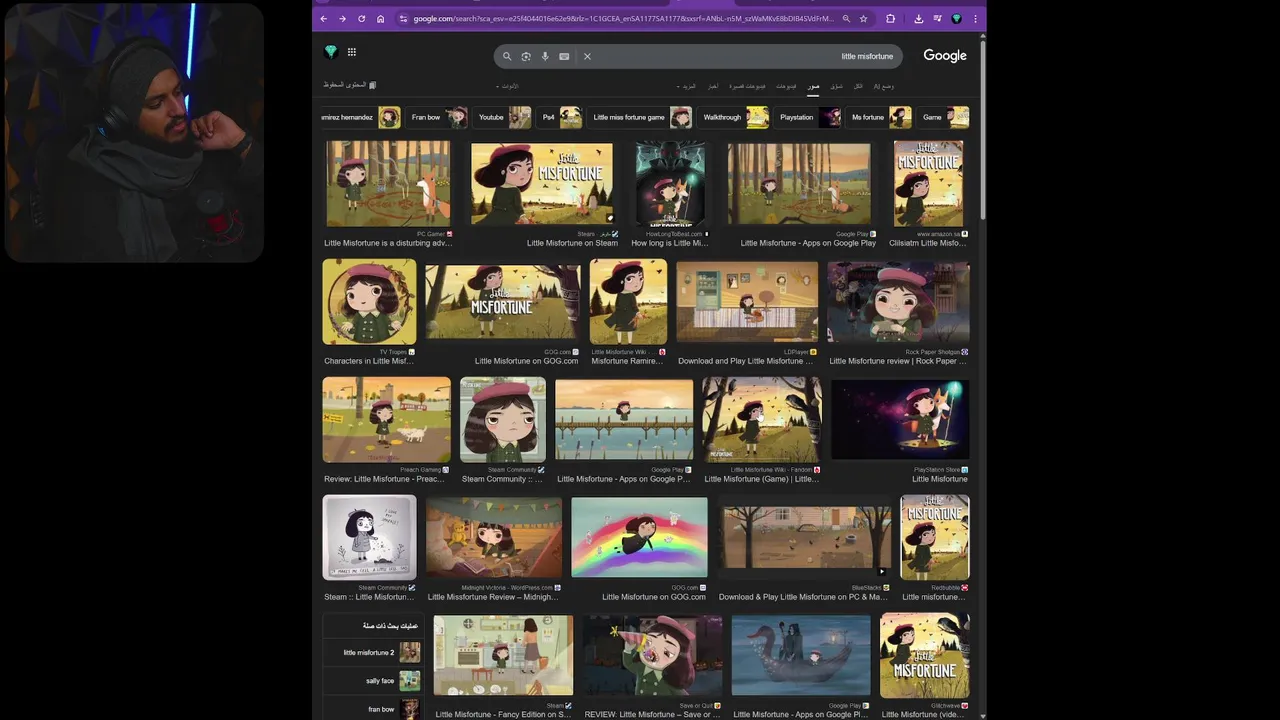1280x720 pixels.
Task: Open the HowLongToBeat image result
Action: pyautogui.click(x=670, y=183)
